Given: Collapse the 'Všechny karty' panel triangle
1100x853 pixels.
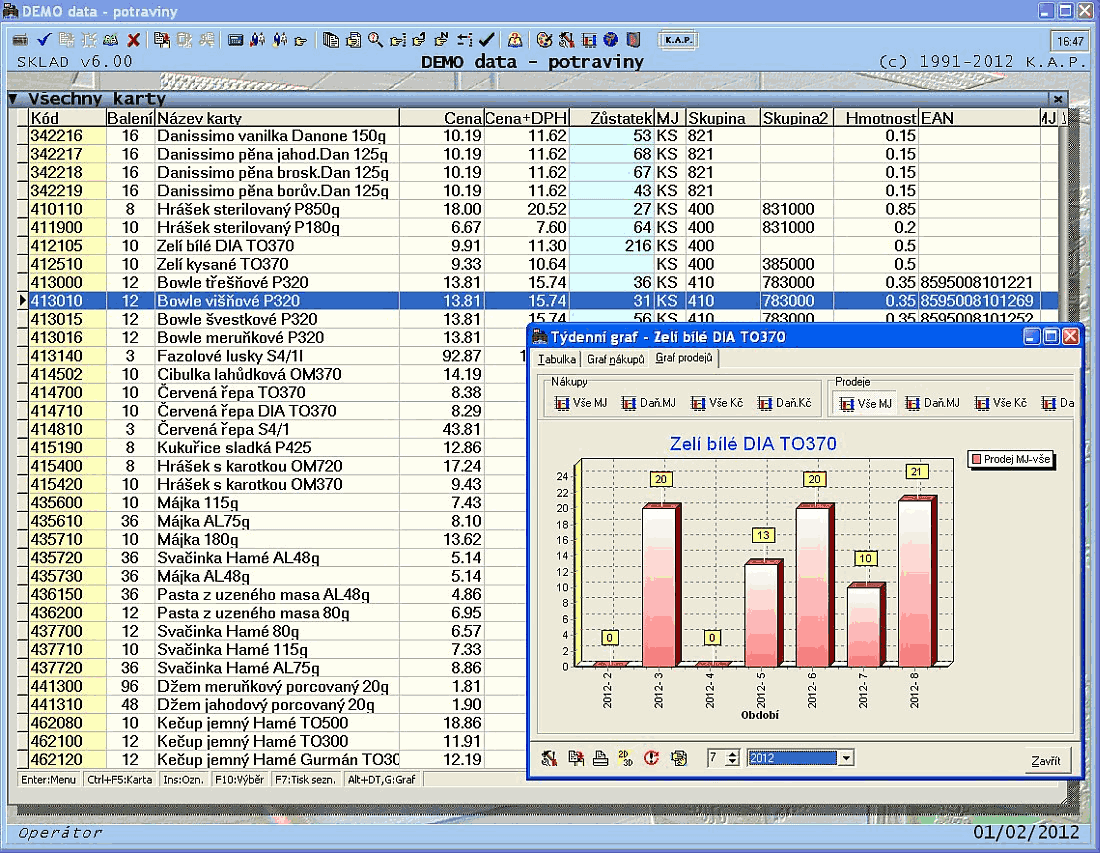Looking at the screenshot, I should click(x=13, y=99).
